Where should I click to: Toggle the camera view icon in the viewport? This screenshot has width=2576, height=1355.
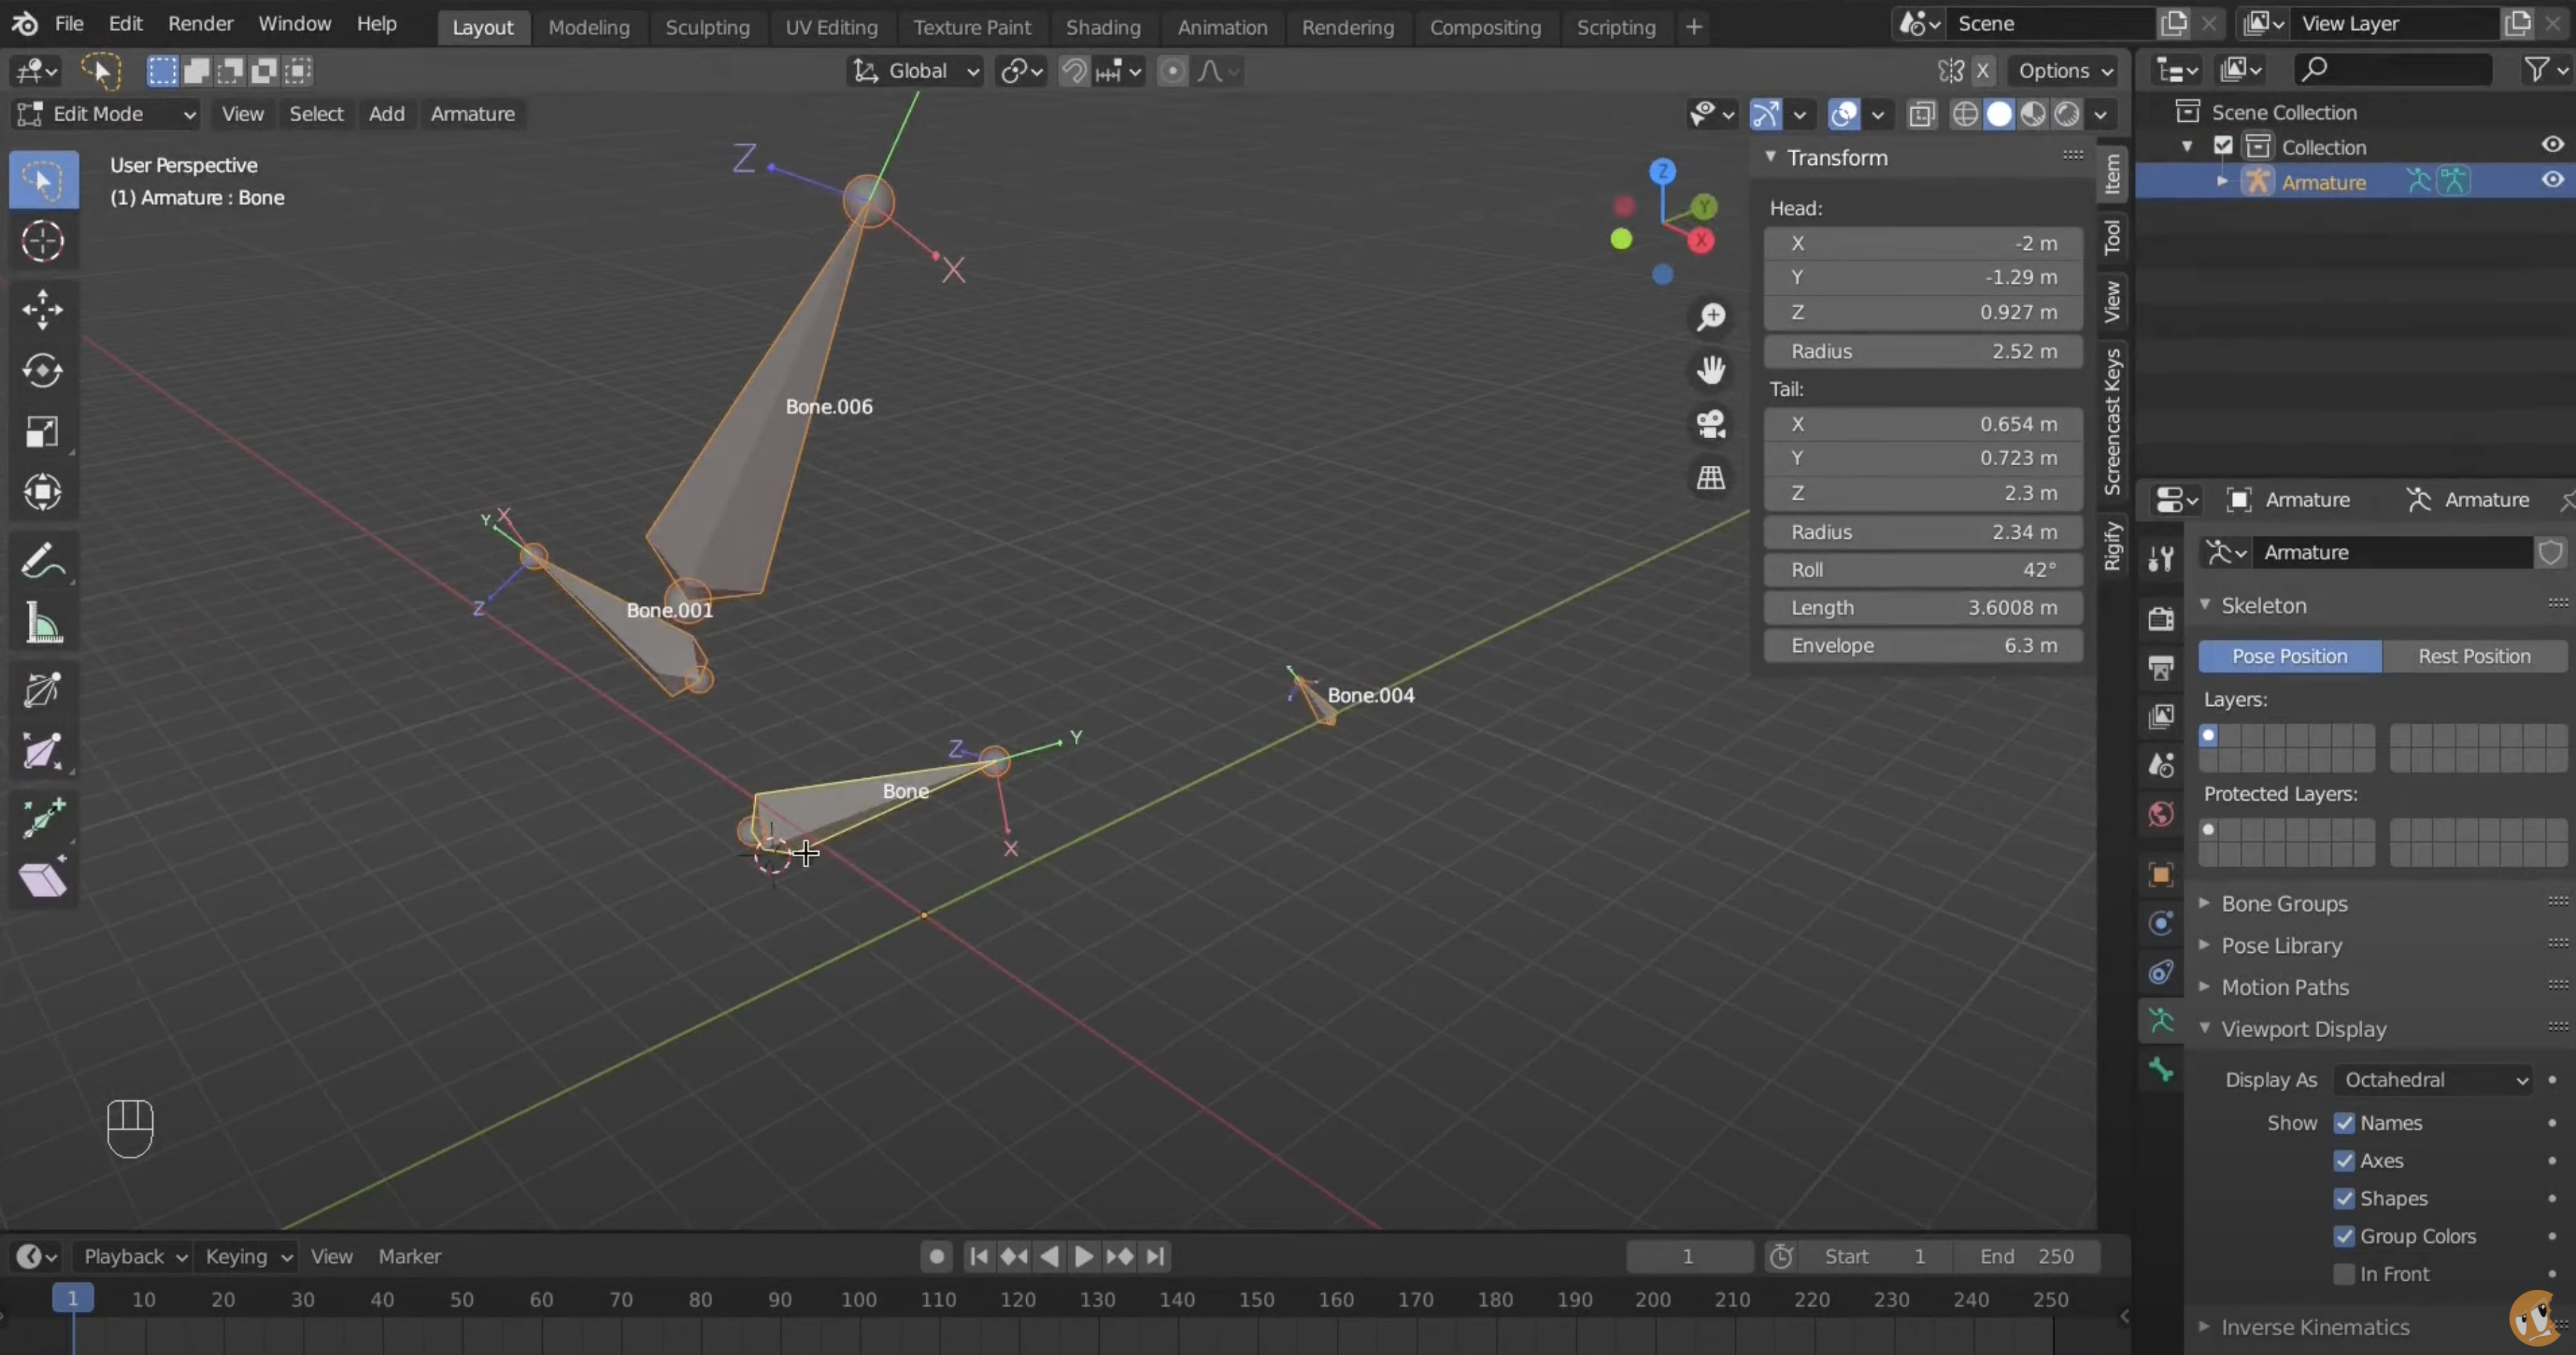(x=1712, y=425)
